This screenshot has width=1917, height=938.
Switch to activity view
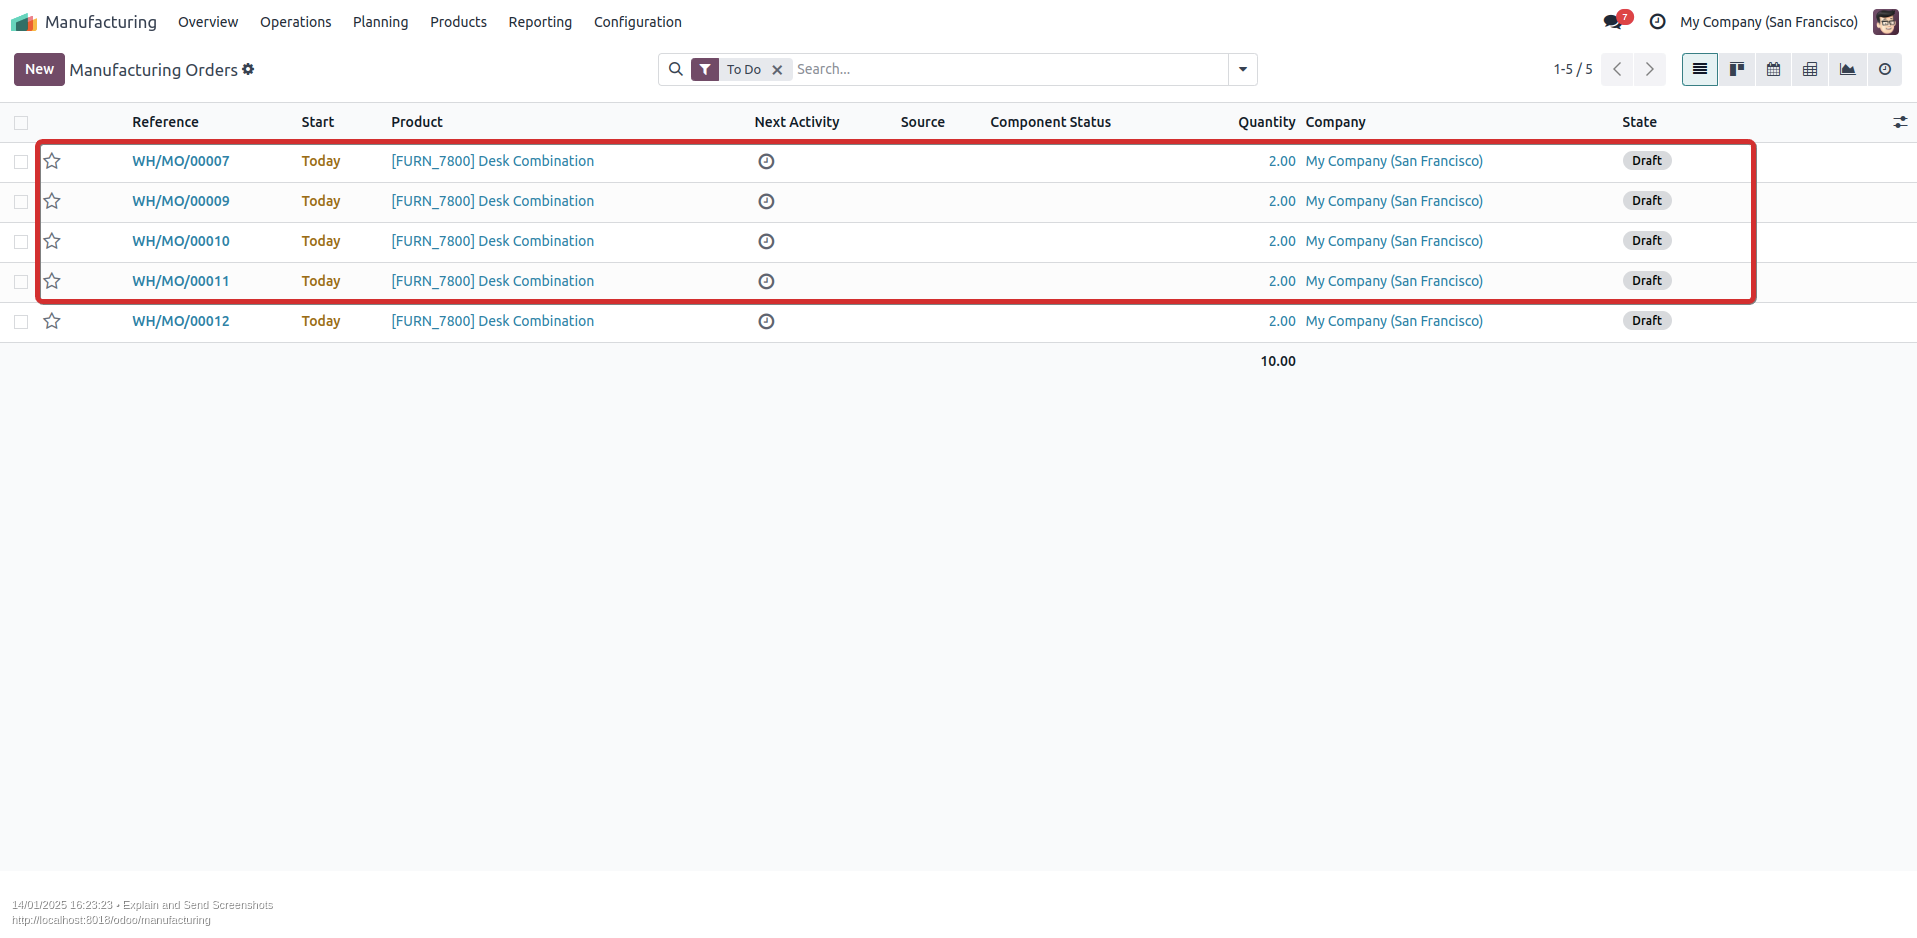click(1885, 69)
